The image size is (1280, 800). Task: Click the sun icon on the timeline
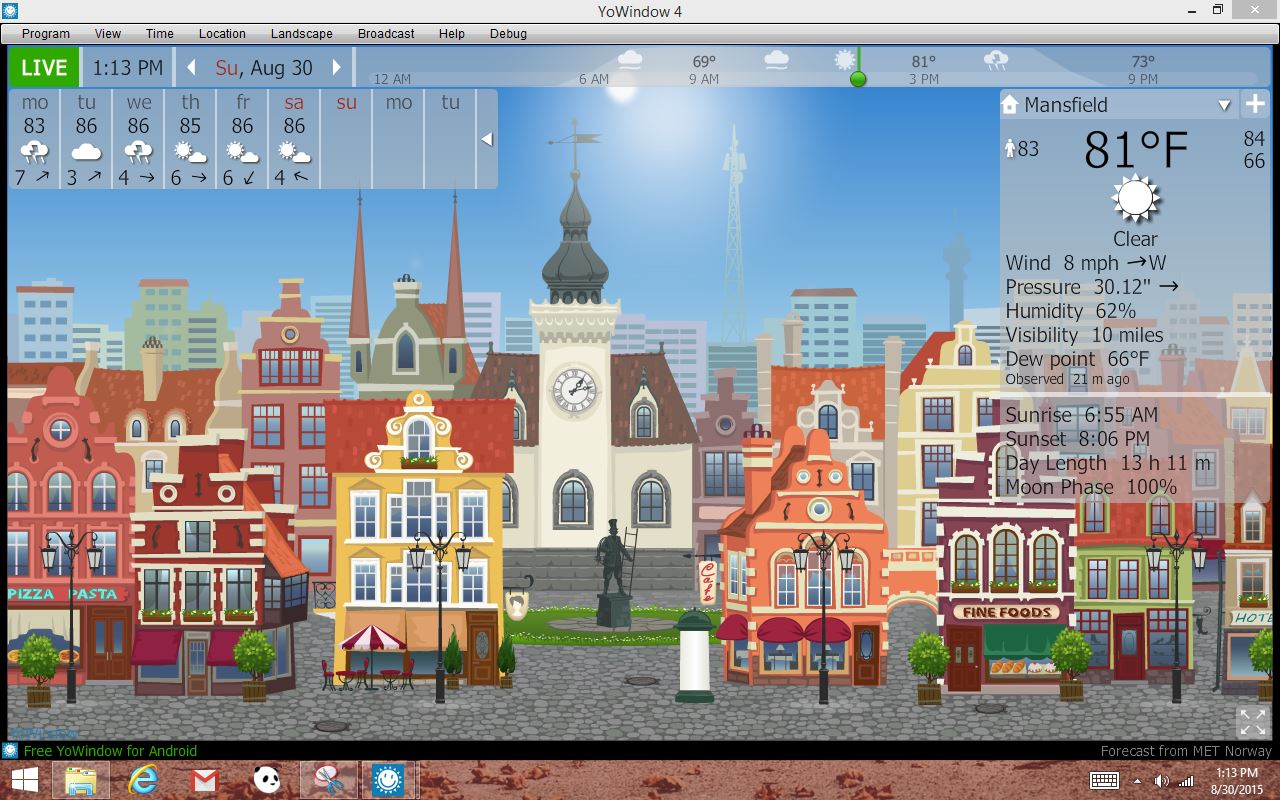845,60
